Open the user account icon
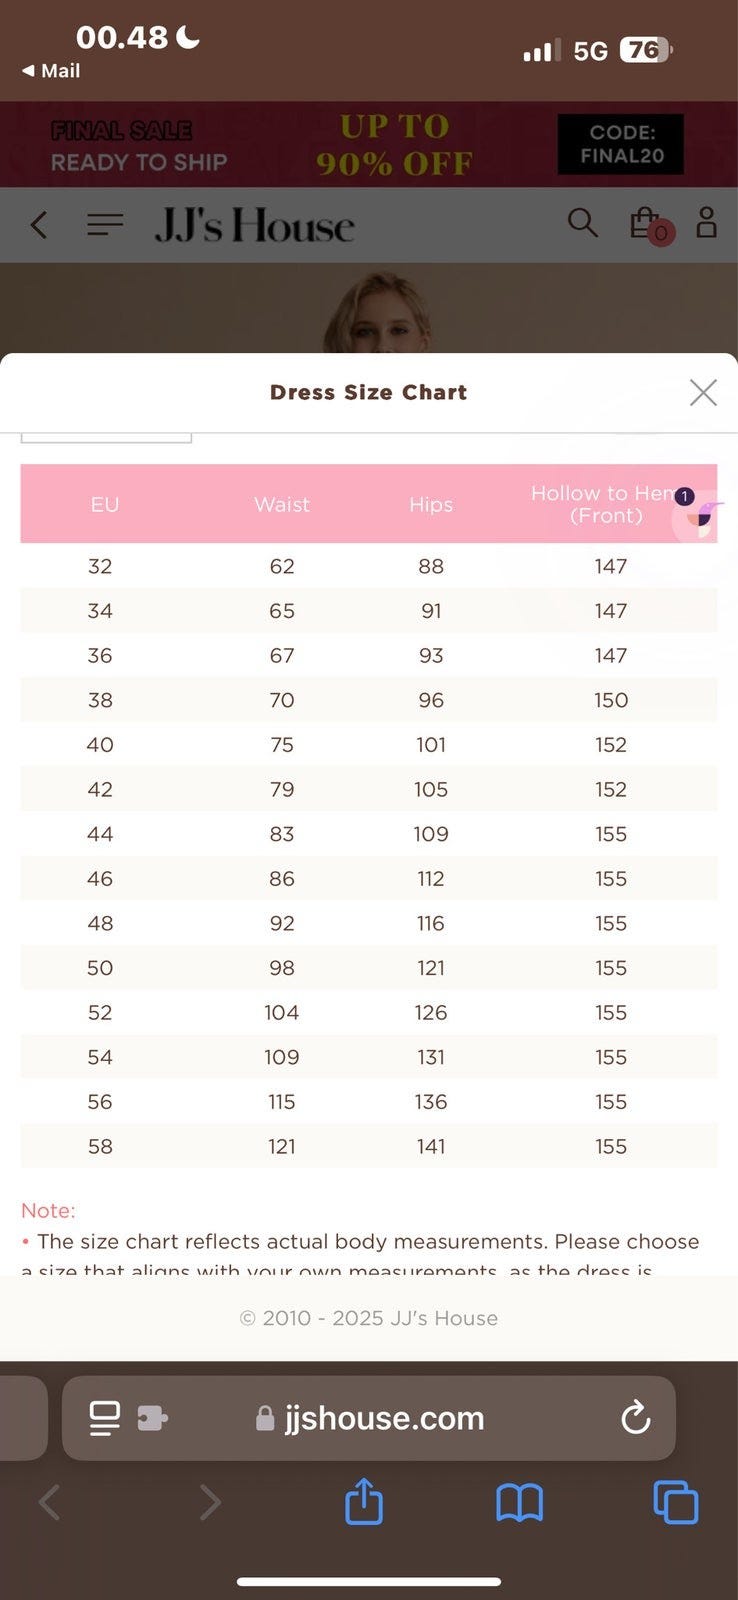 coord(706,222)
